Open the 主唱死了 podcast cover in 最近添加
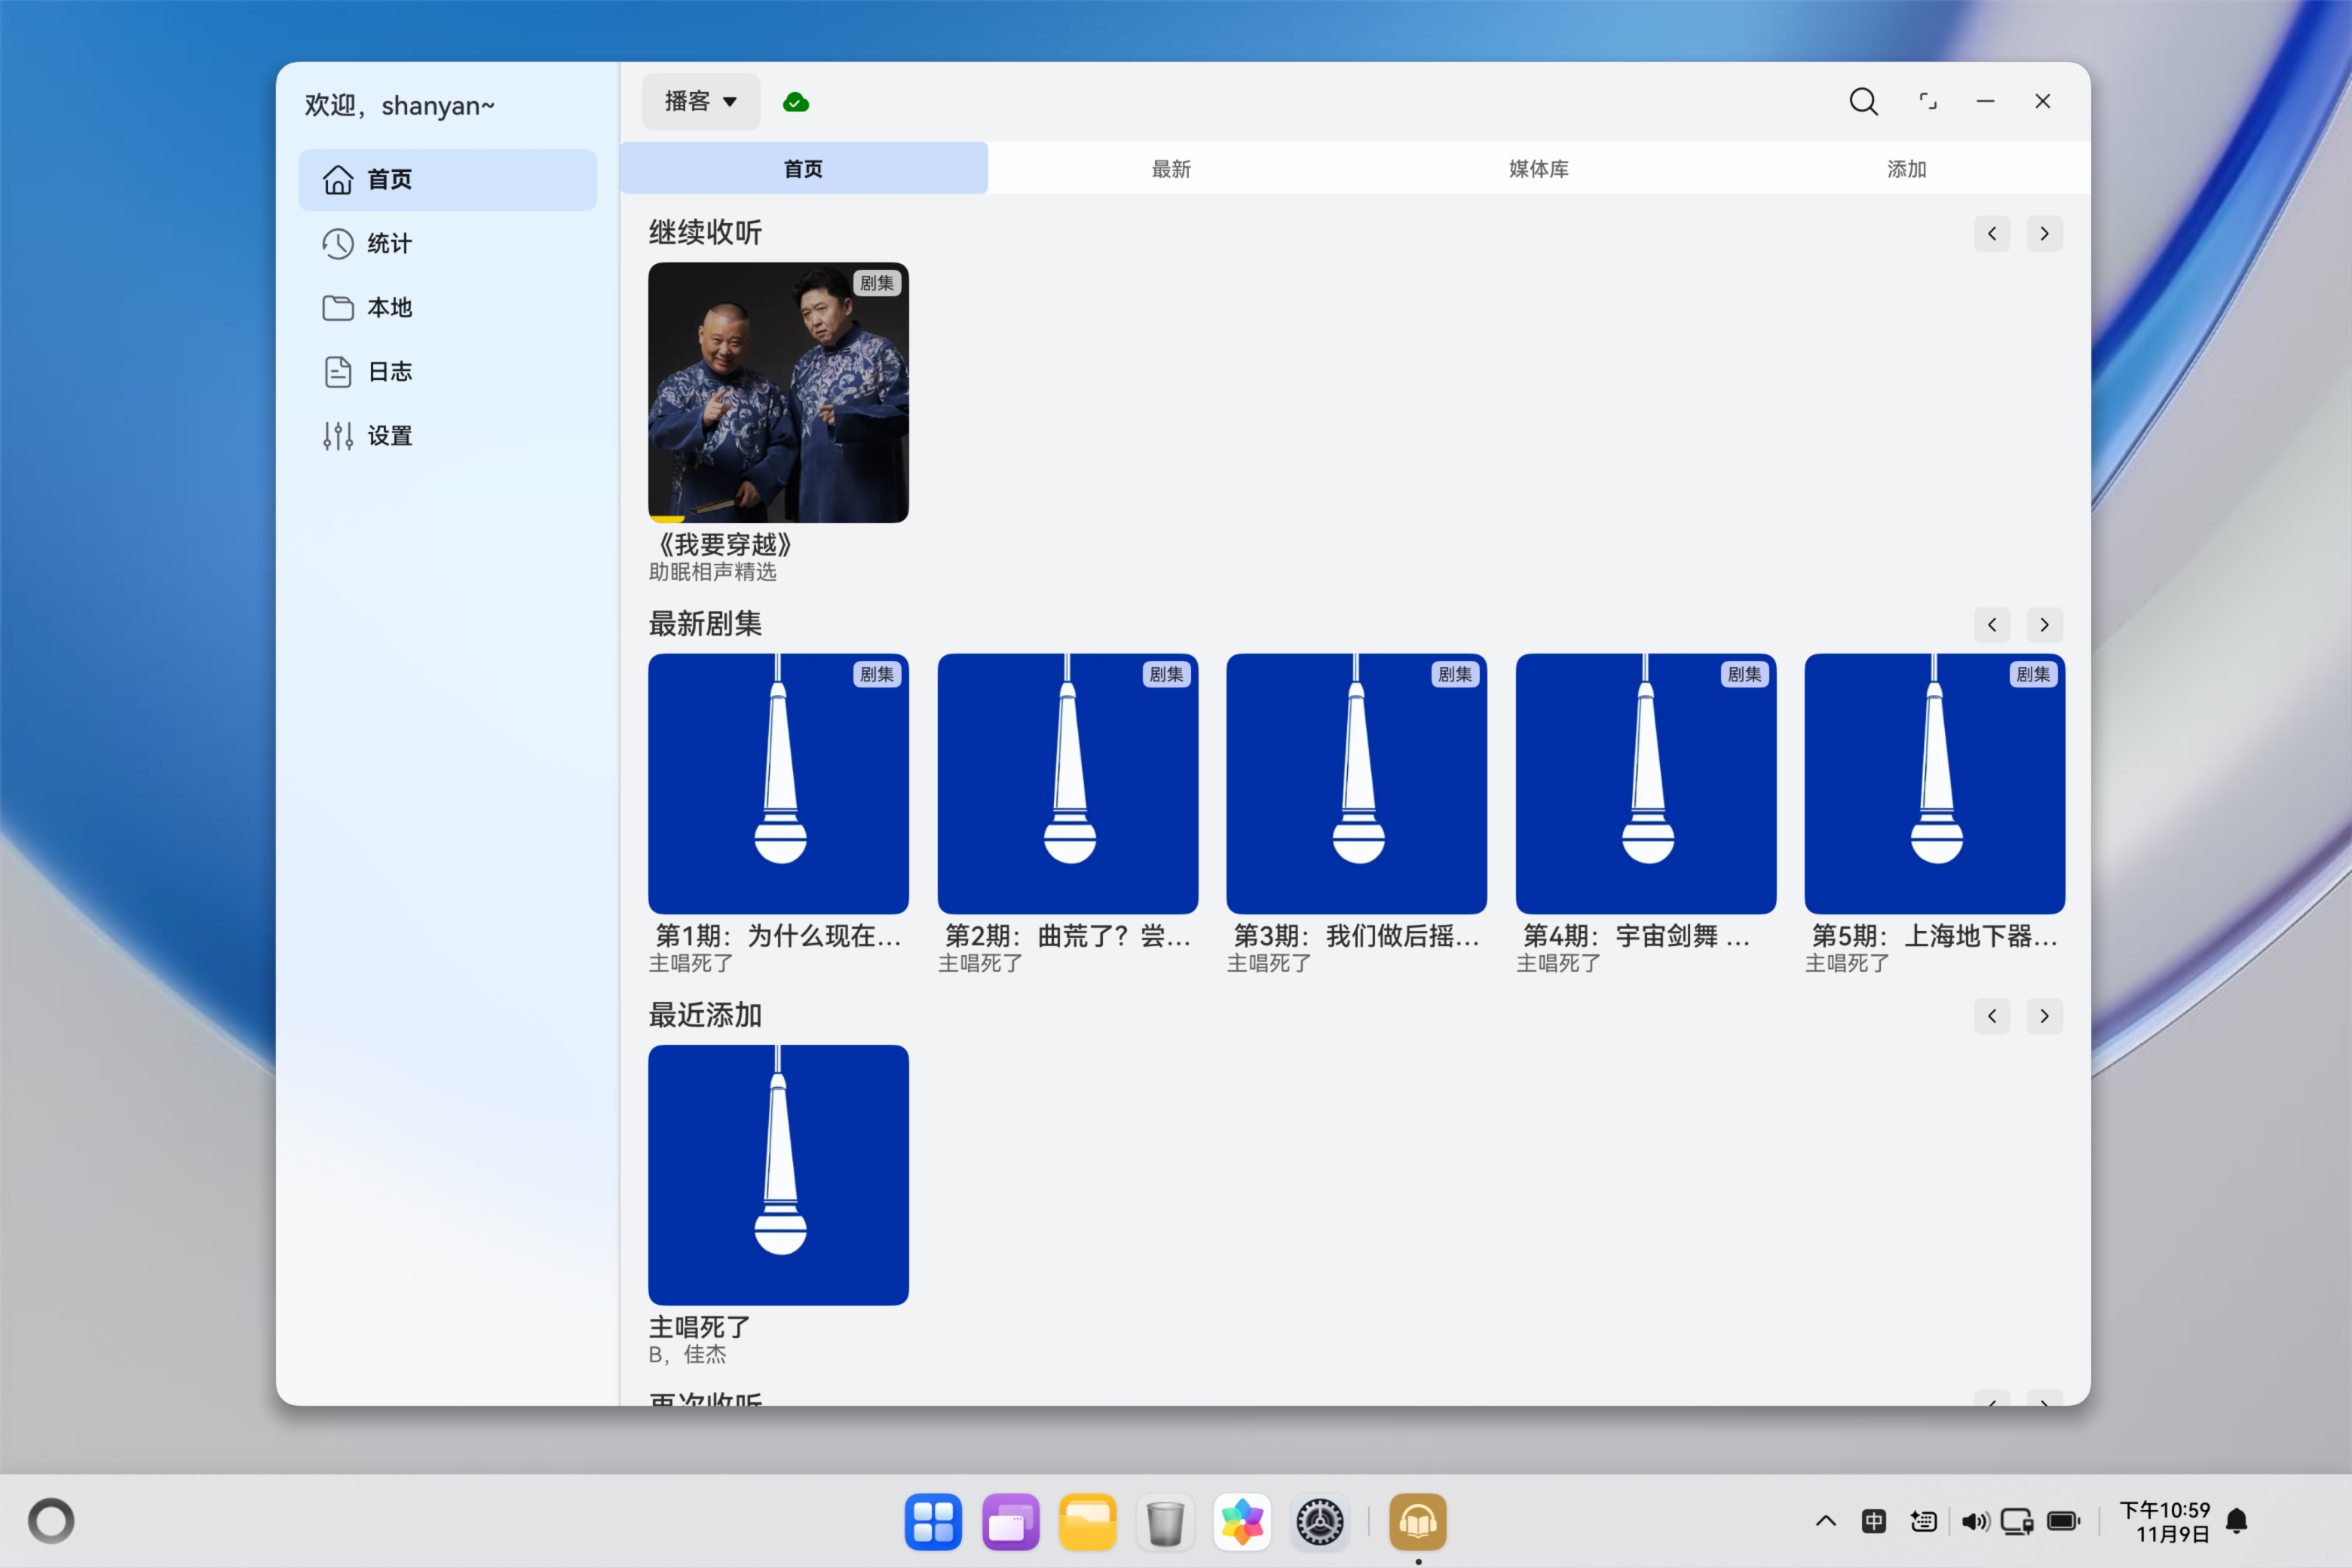2352x1568 pixels. click(778, 1174)
